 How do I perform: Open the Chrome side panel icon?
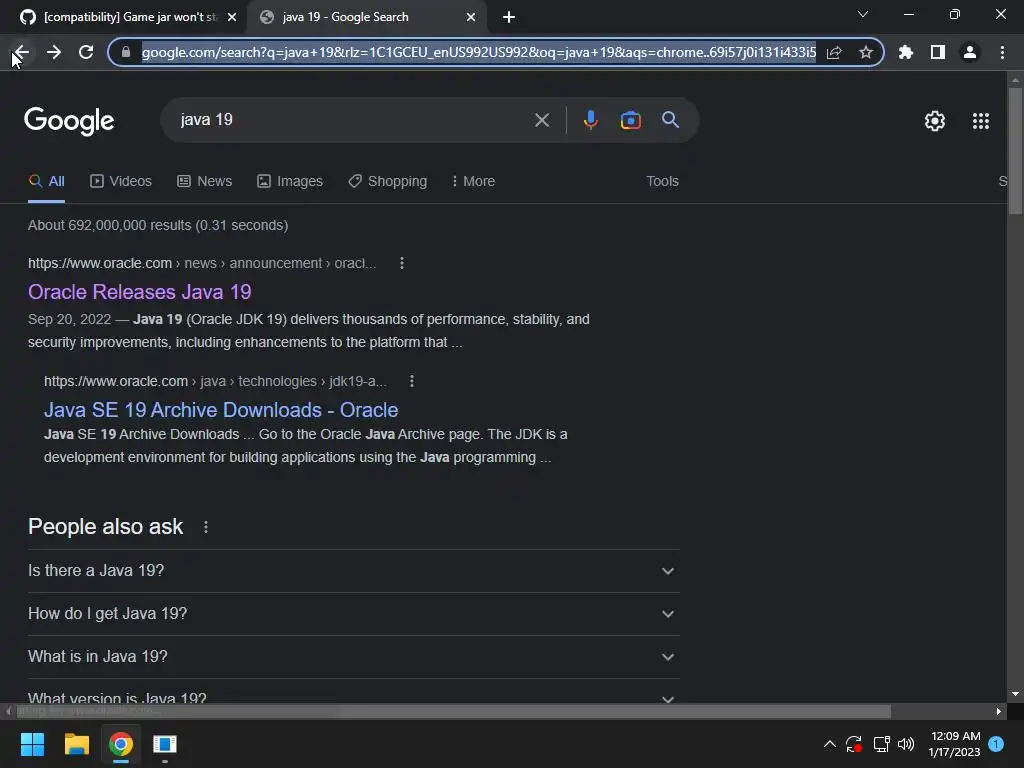(938, 52)
